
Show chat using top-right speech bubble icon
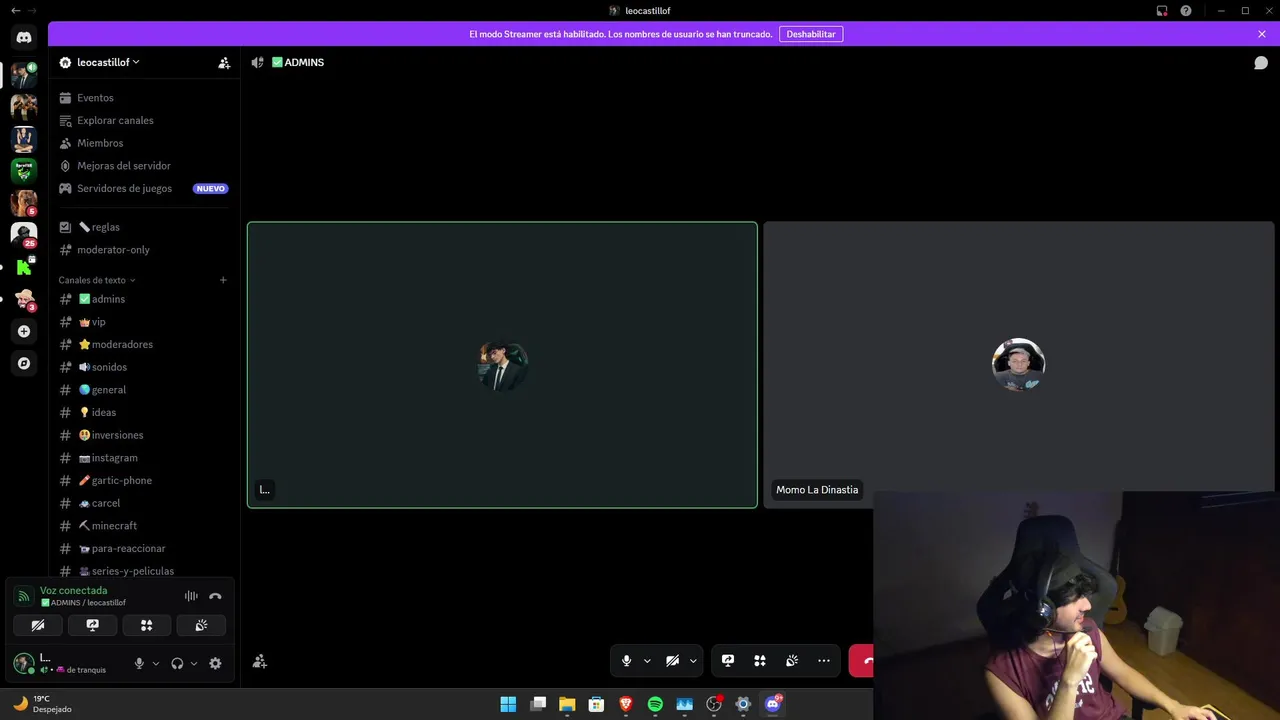point(1261,62)
